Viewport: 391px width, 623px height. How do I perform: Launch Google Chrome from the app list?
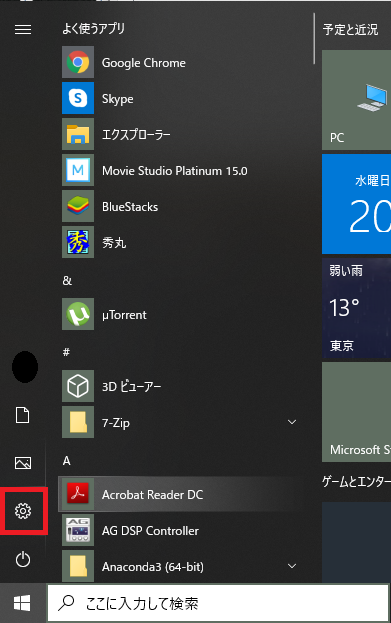point(78,62)
